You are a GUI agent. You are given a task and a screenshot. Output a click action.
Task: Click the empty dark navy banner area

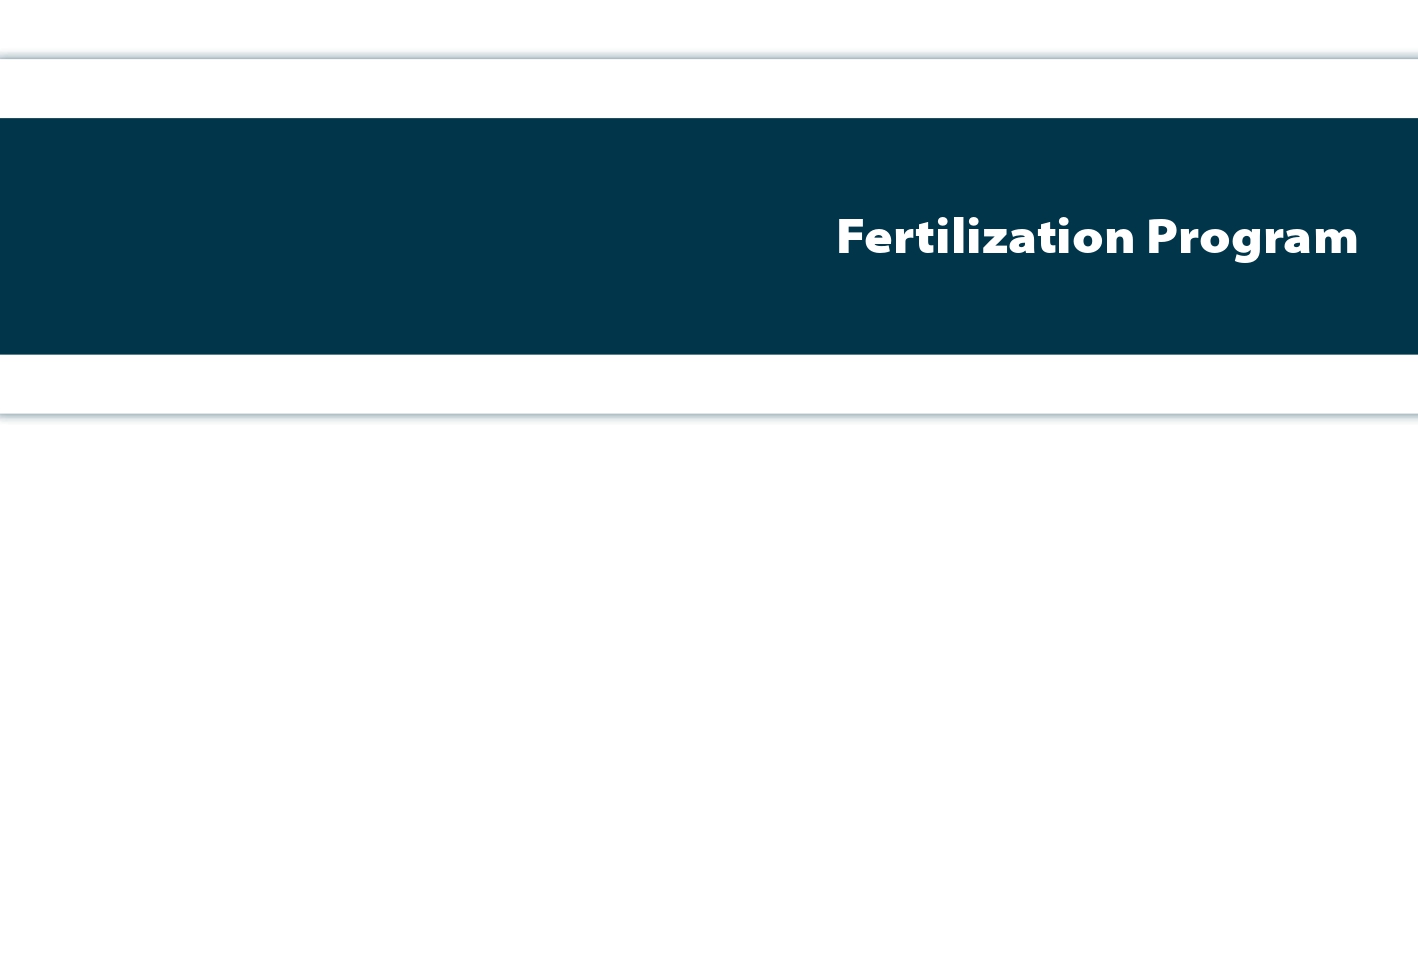coord(400,238)
